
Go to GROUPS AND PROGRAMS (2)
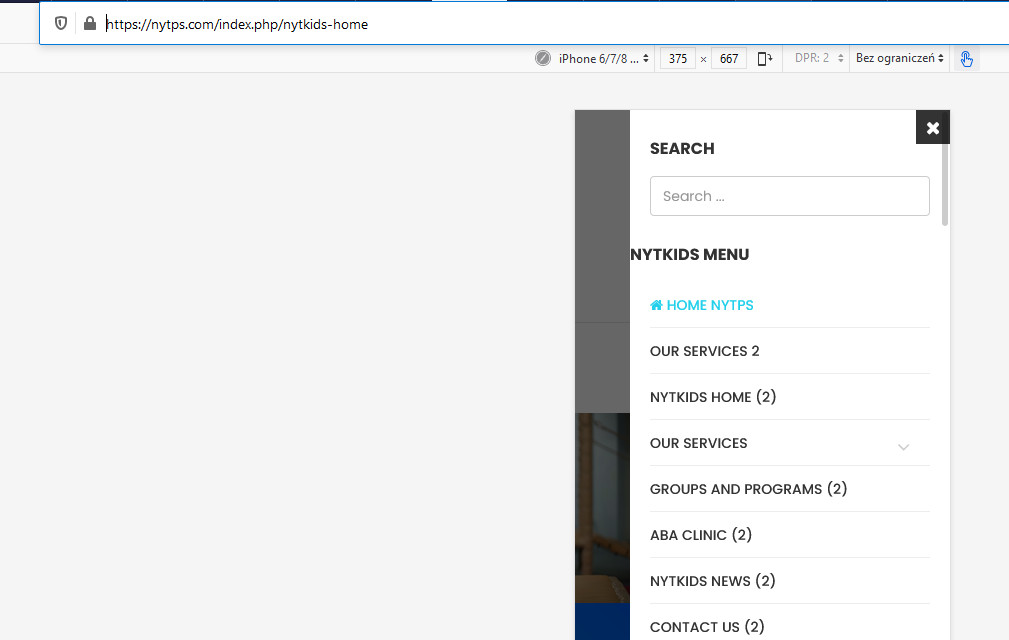coord(748,489)
